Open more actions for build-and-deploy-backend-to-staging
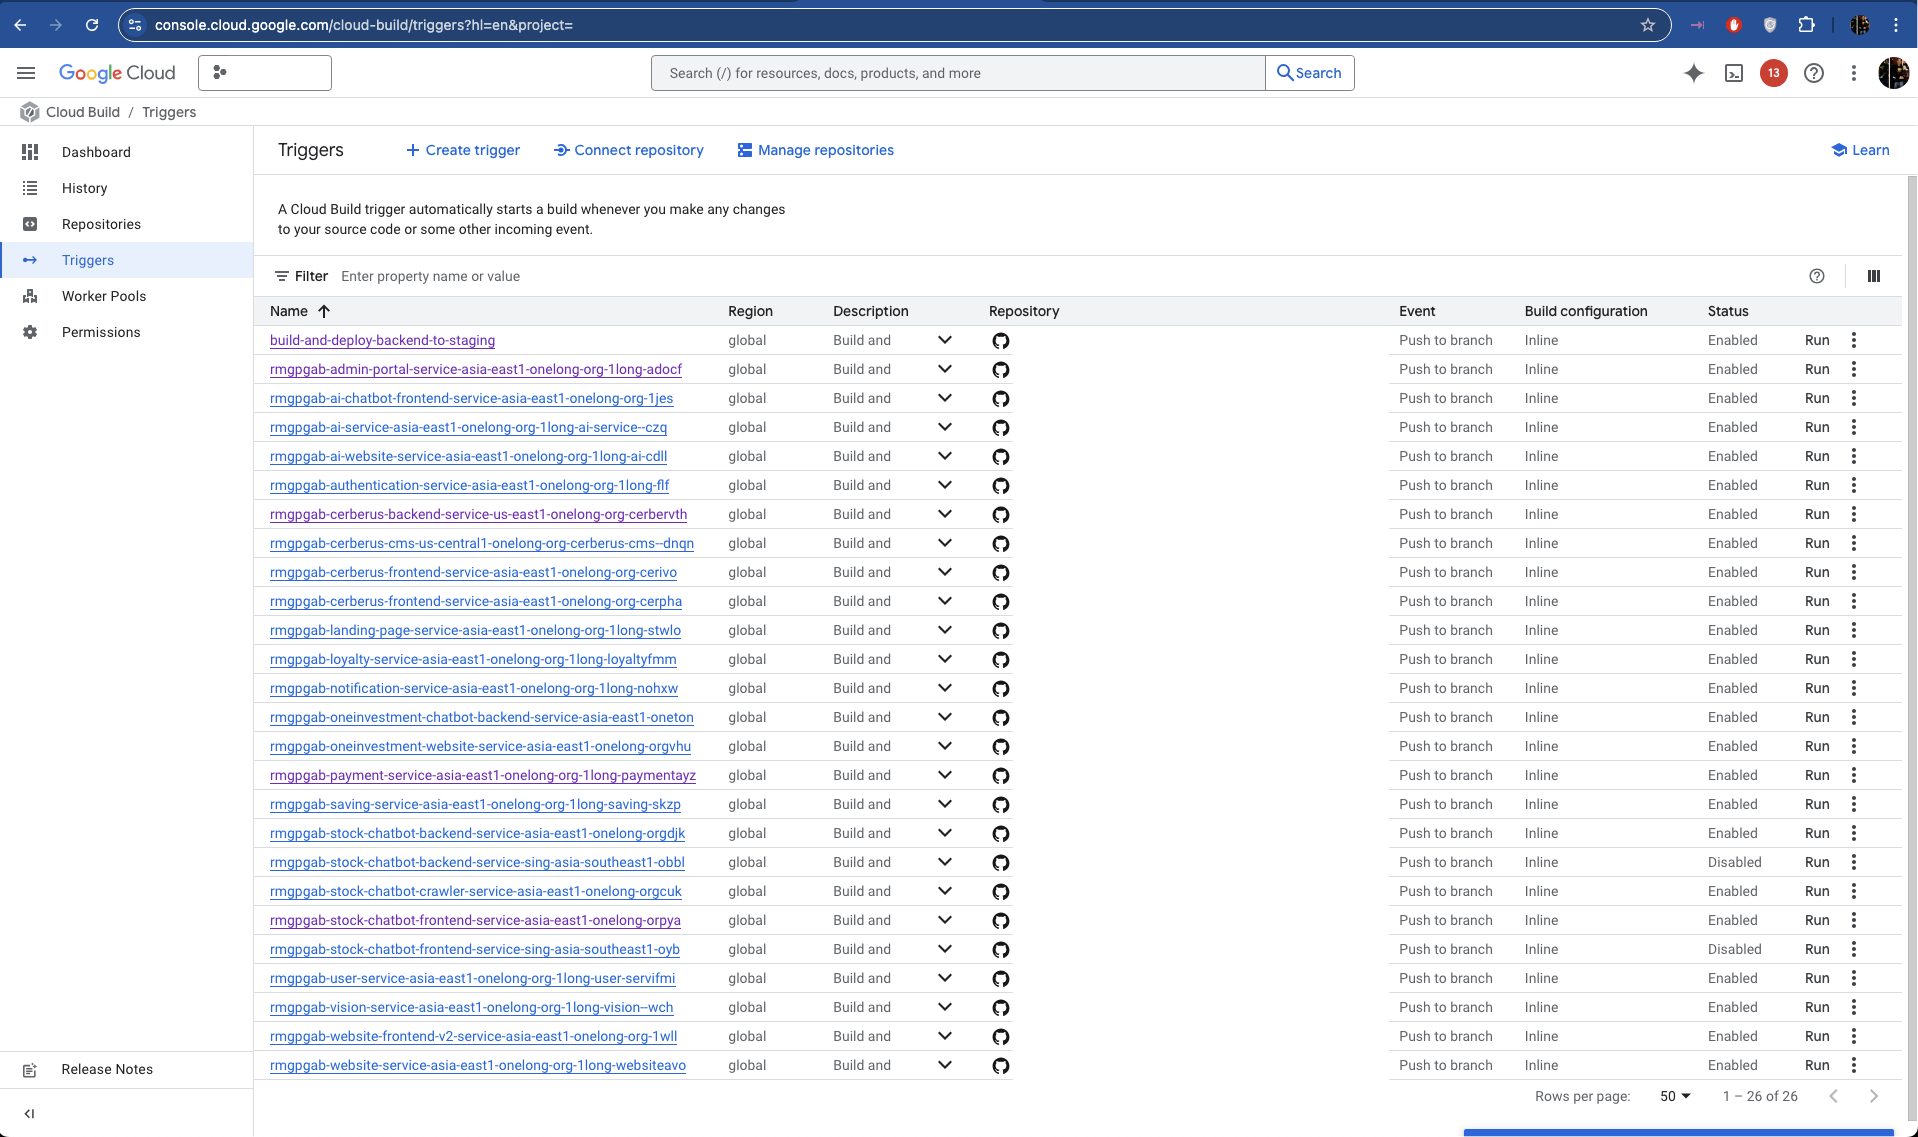1918x1137 pixels. 1853,340
